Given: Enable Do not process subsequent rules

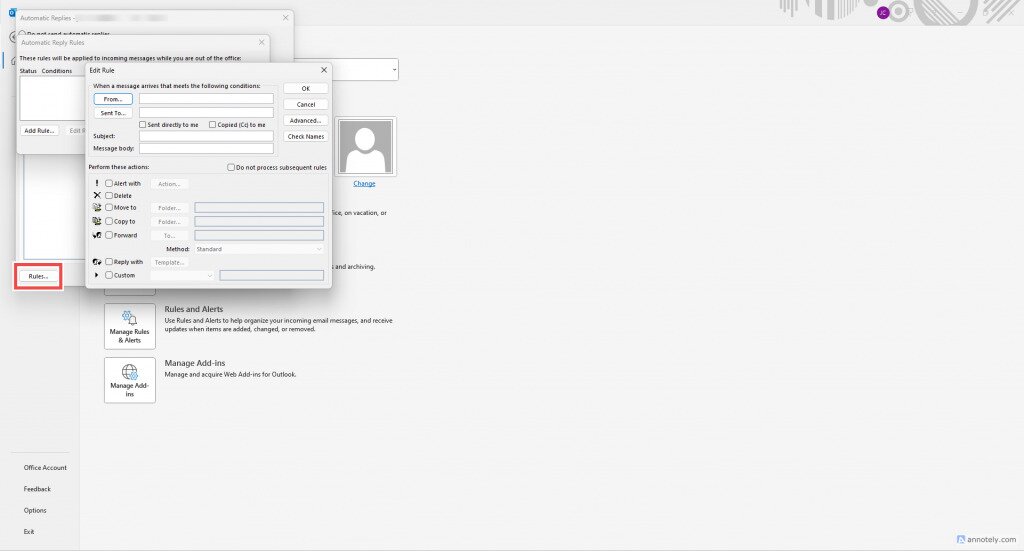Looking at the screenshot, I should point(231,167).
